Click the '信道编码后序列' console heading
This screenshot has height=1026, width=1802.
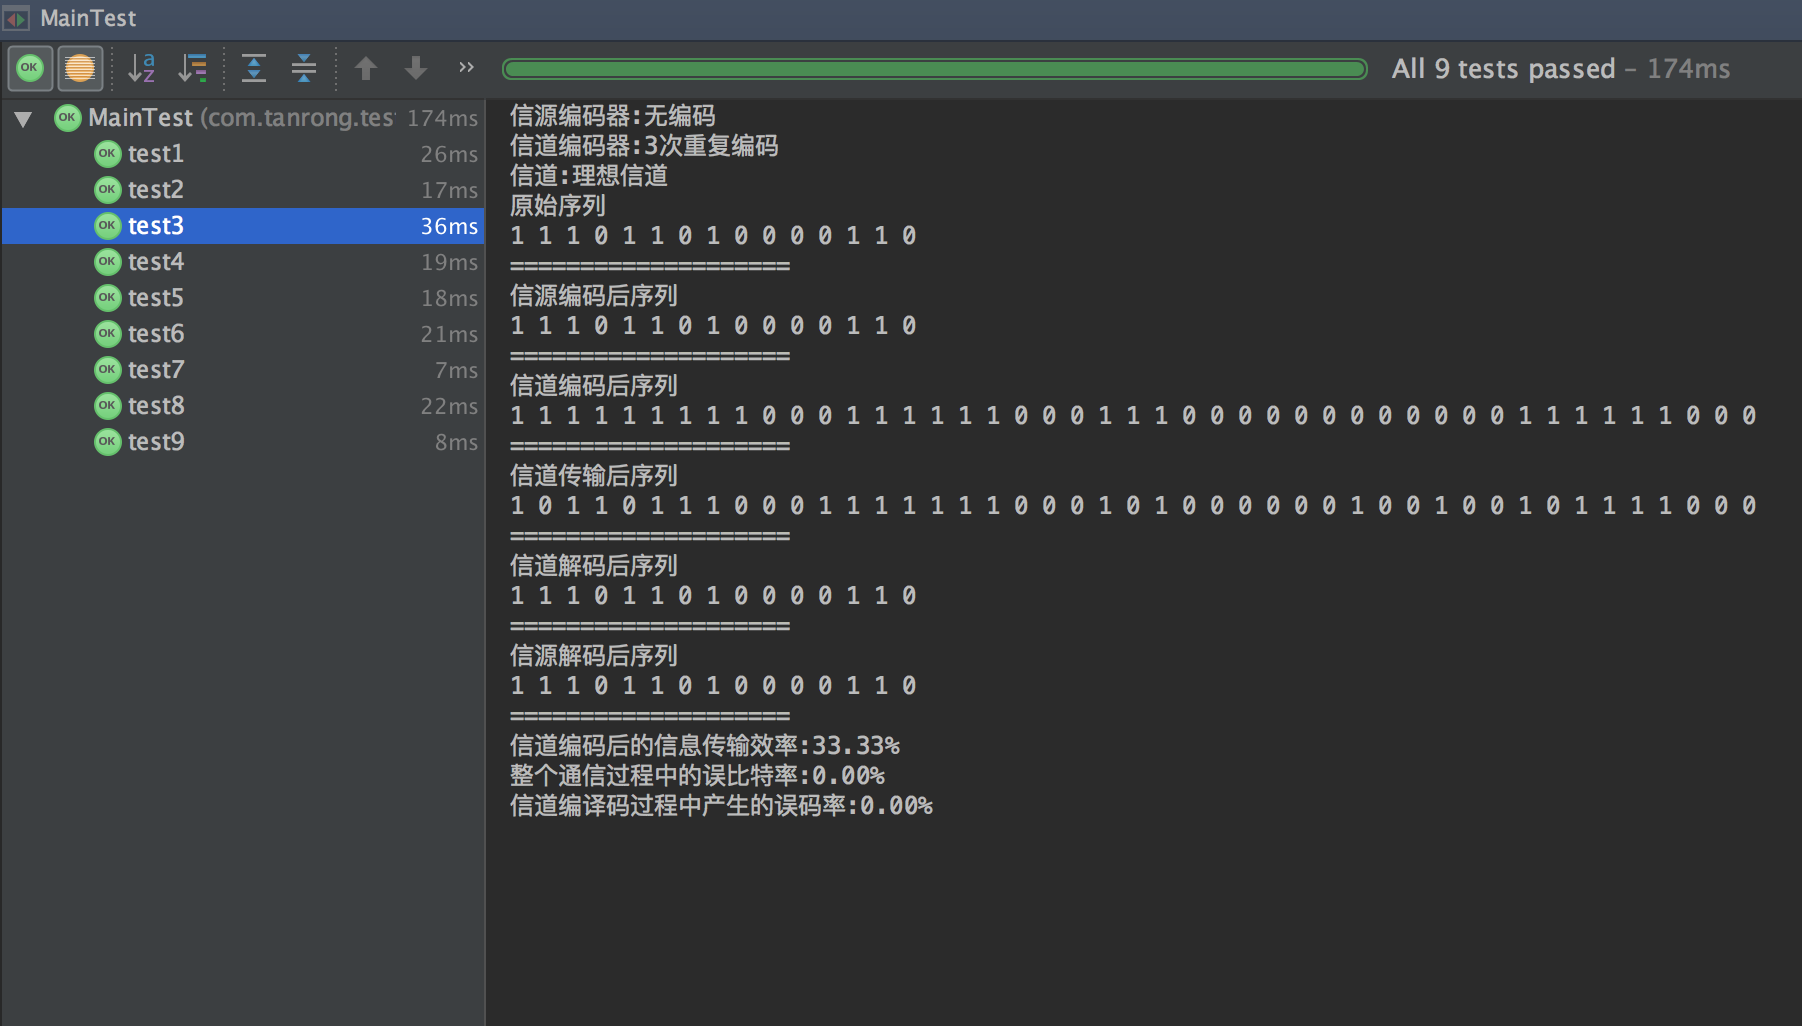(x=593, y=386)
